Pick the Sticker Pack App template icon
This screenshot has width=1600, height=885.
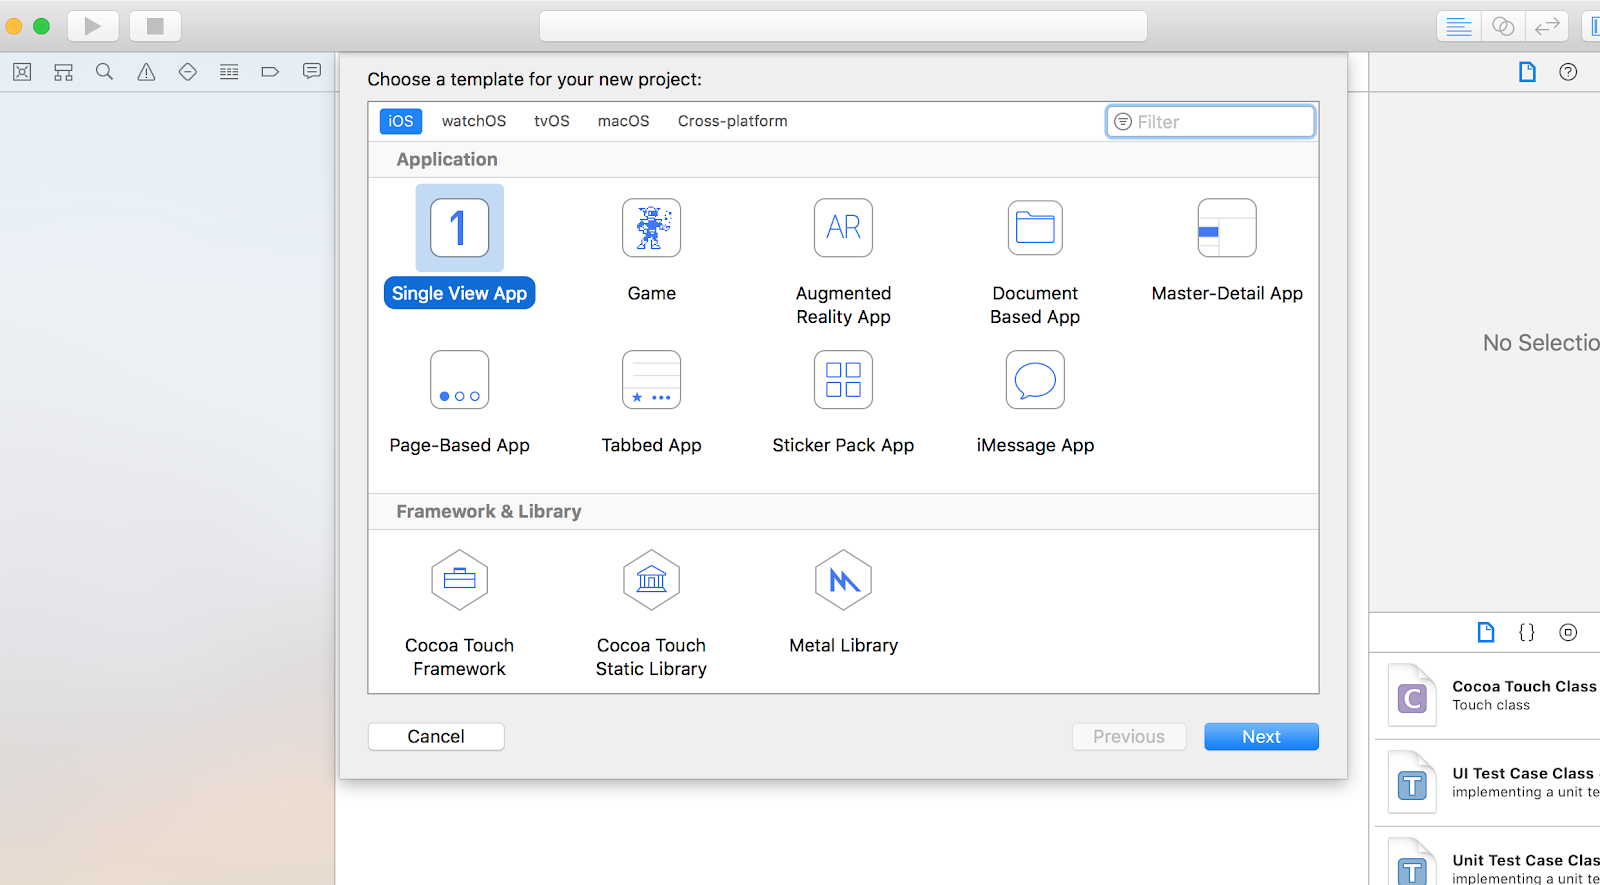[x=844, y=380]
